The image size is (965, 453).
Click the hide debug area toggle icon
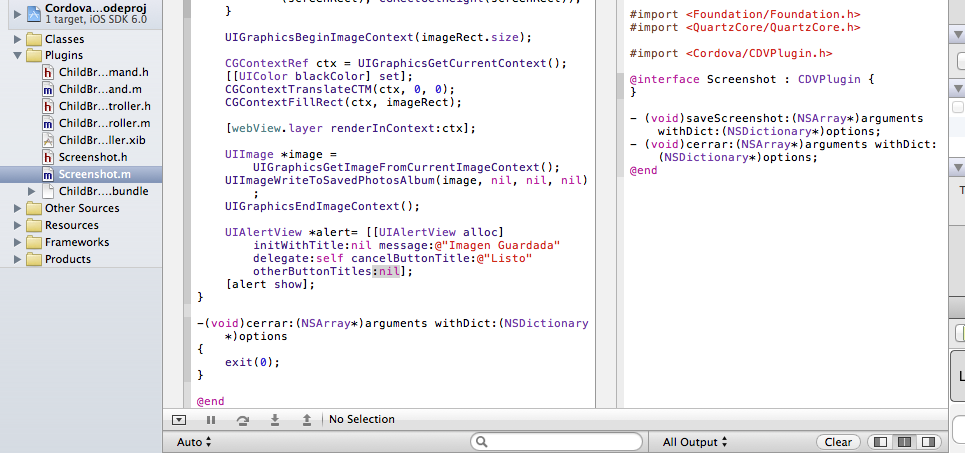tap(178, 420)
